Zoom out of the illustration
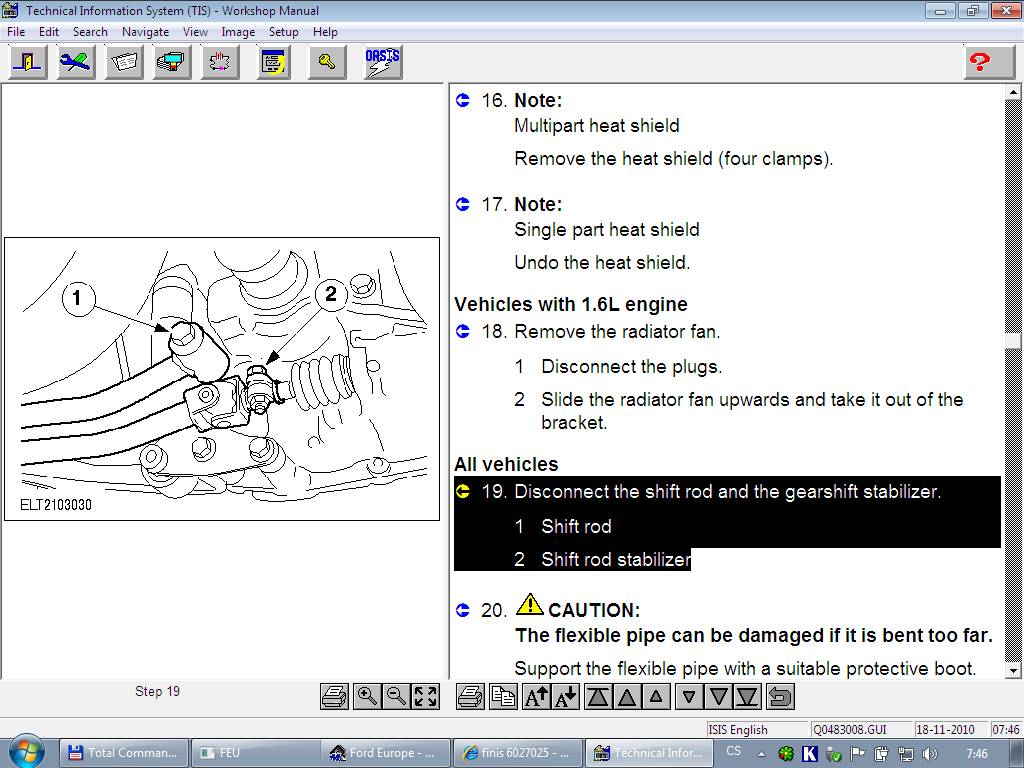The width and height of the screenshot is (1024, 768). coord(396,696)
